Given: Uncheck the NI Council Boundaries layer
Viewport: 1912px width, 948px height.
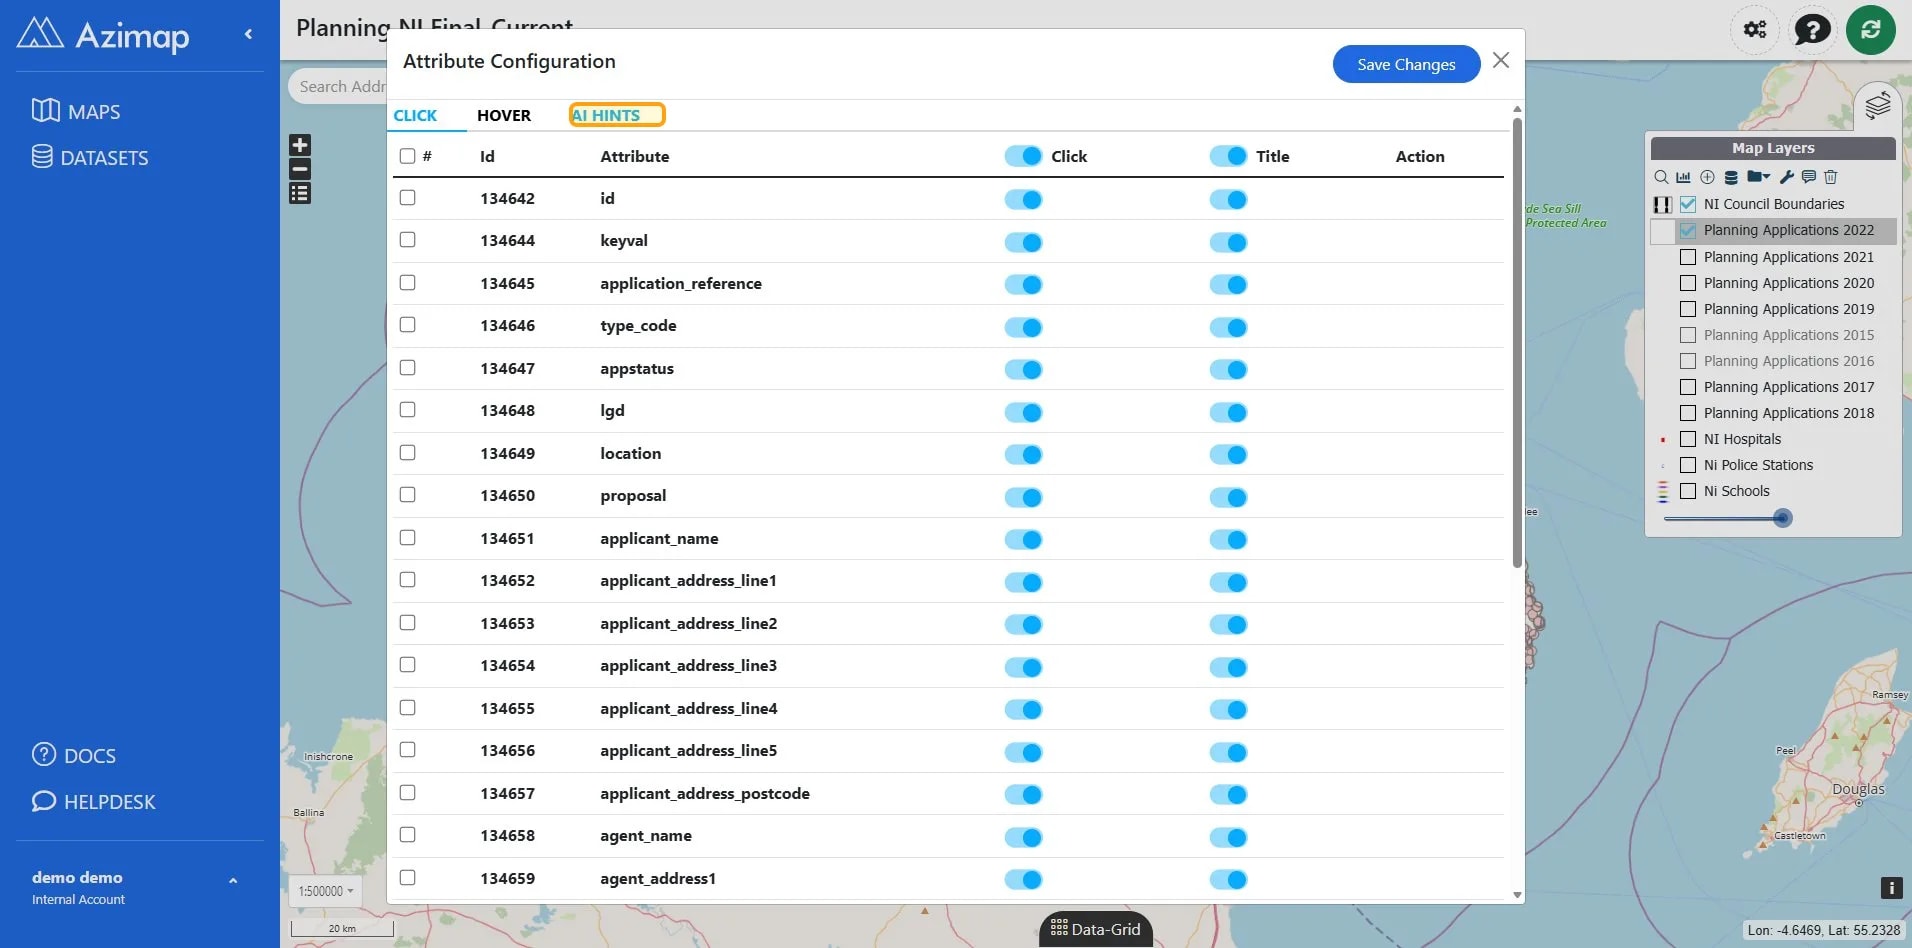Looking at the screenshot, I should [1688, 204].
